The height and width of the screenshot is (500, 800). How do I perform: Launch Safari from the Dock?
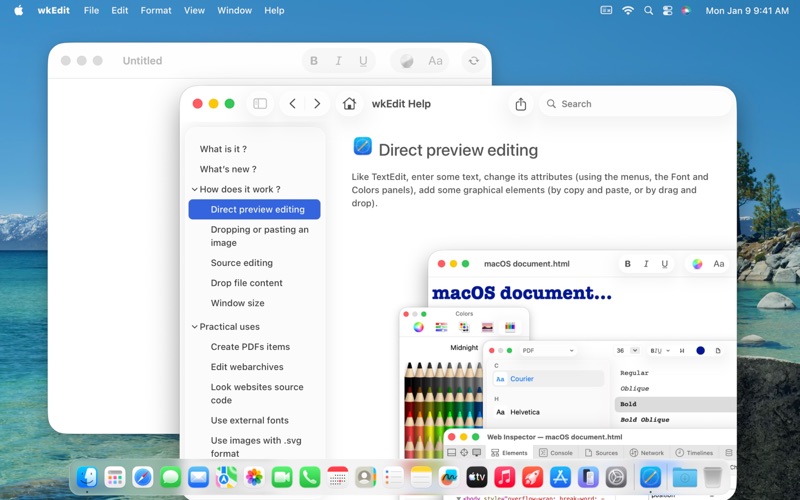142,478
